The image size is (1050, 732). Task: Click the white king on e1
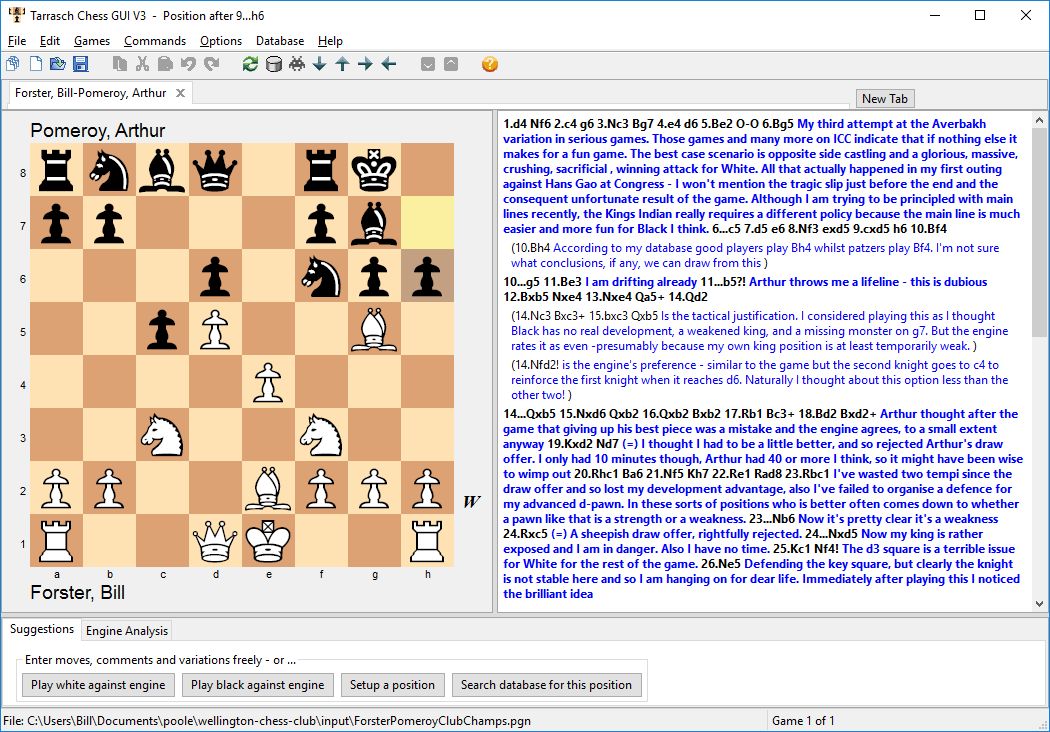coord(269,541)
